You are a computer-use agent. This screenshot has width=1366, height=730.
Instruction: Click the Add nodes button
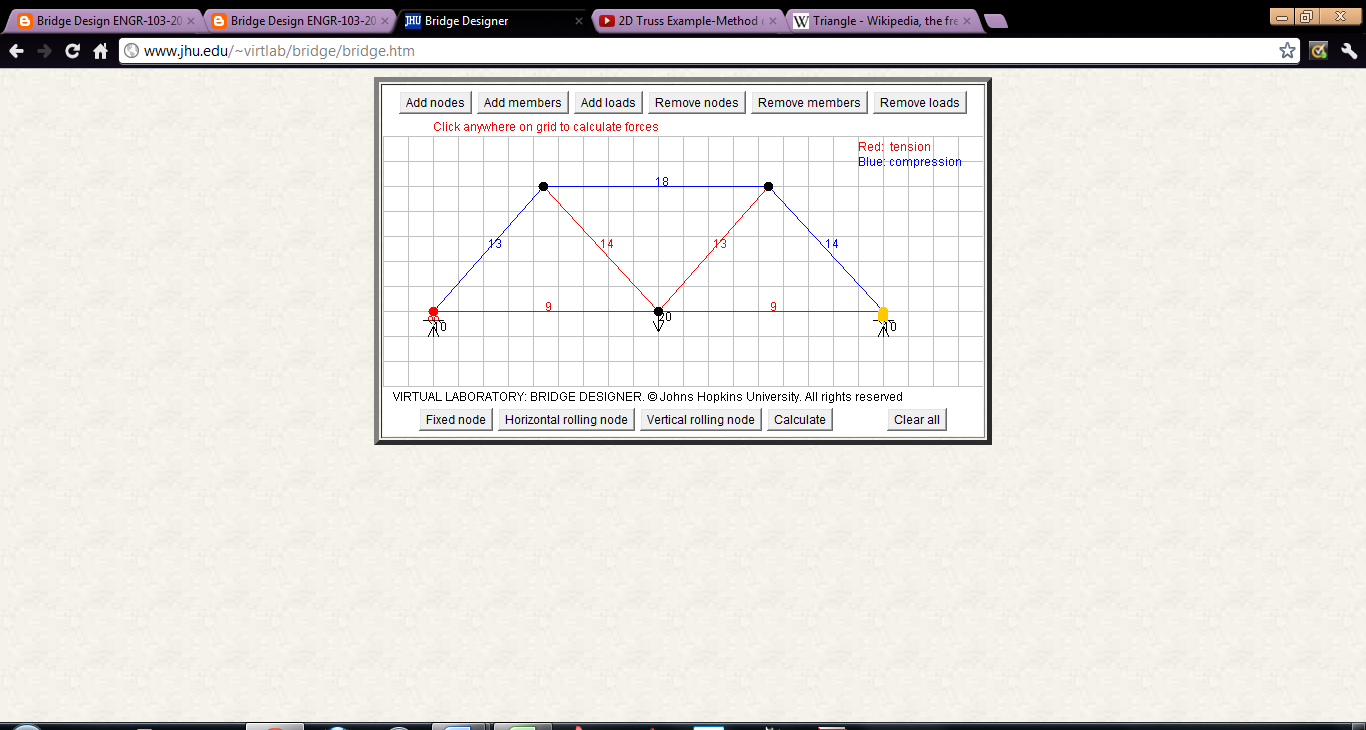pyautogui.click(x=435, y=103)
